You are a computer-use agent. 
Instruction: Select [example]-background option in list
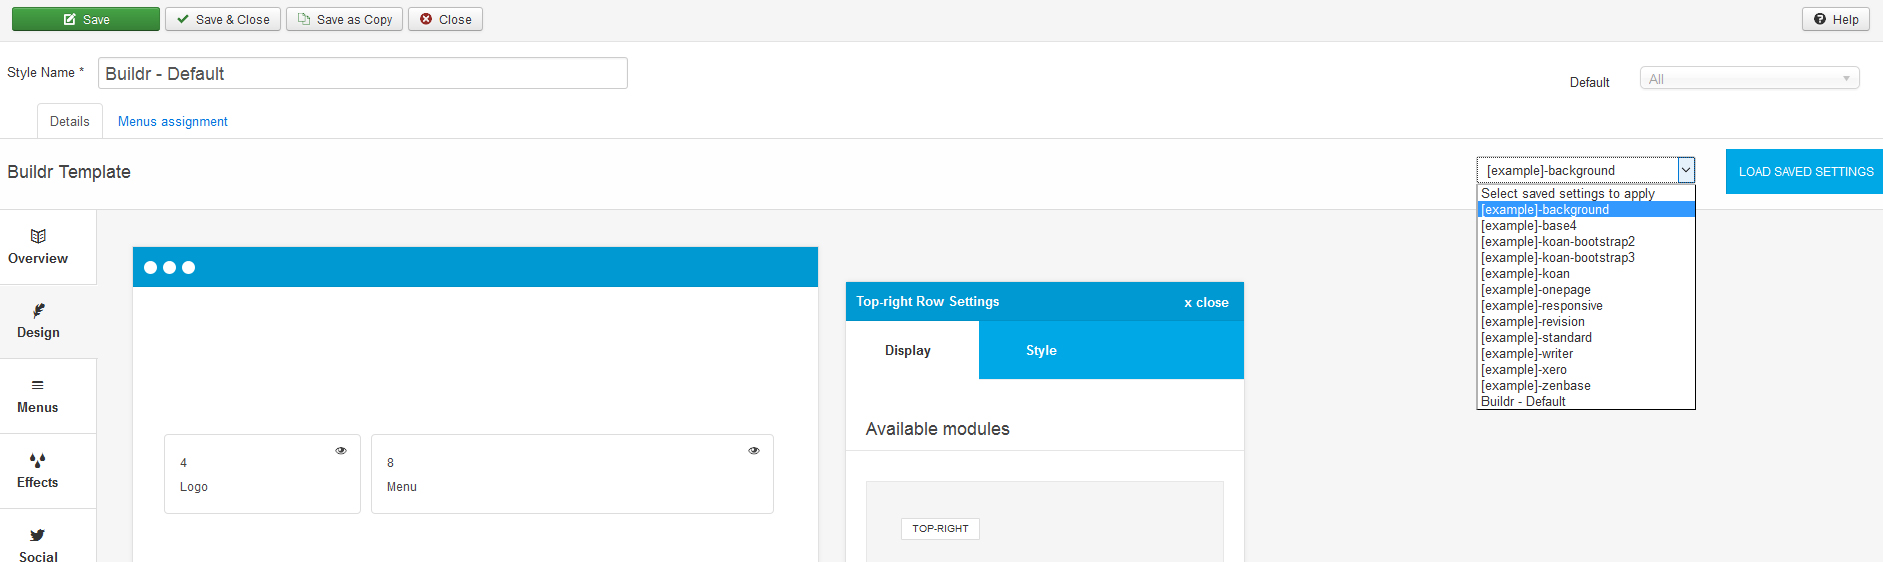(x=1586, y=210)
